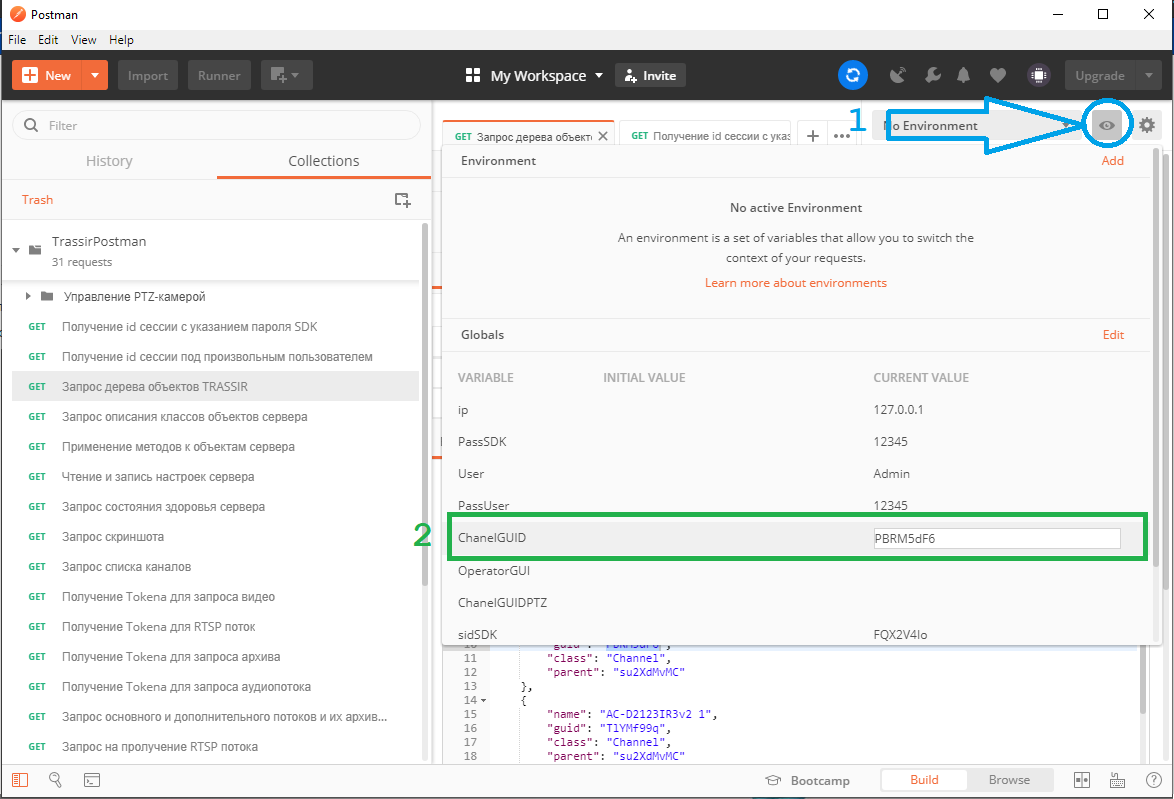Click the search magnifier in Filter box

(x=31, y=125)
